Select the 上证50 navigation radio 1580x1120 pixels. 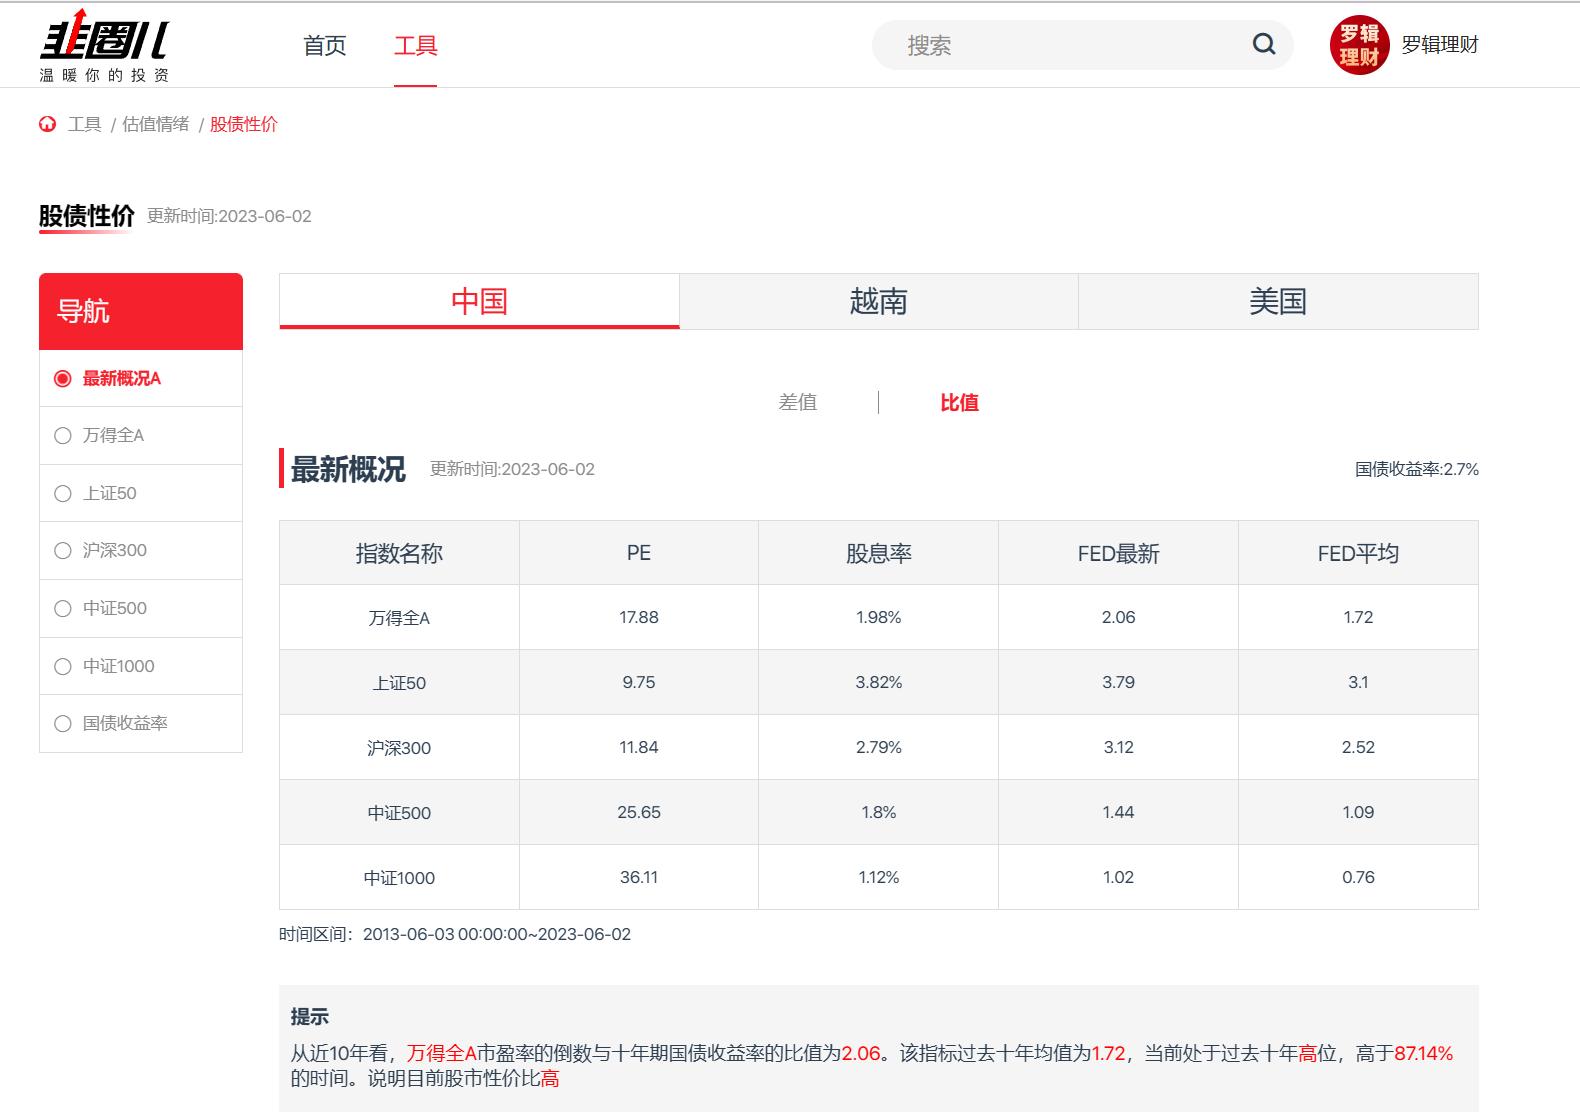coord(63,493)
